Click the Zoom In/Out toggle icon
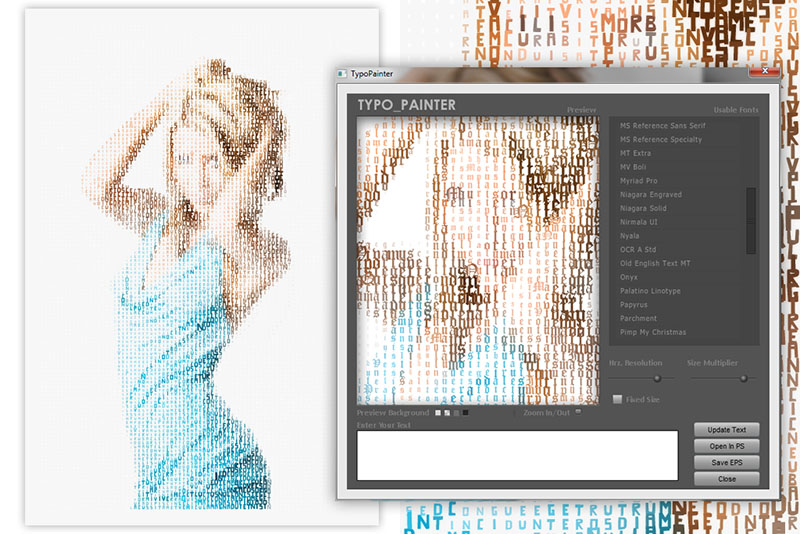The height and width of the screenshot is (534, 800). [x=577, y=411]
